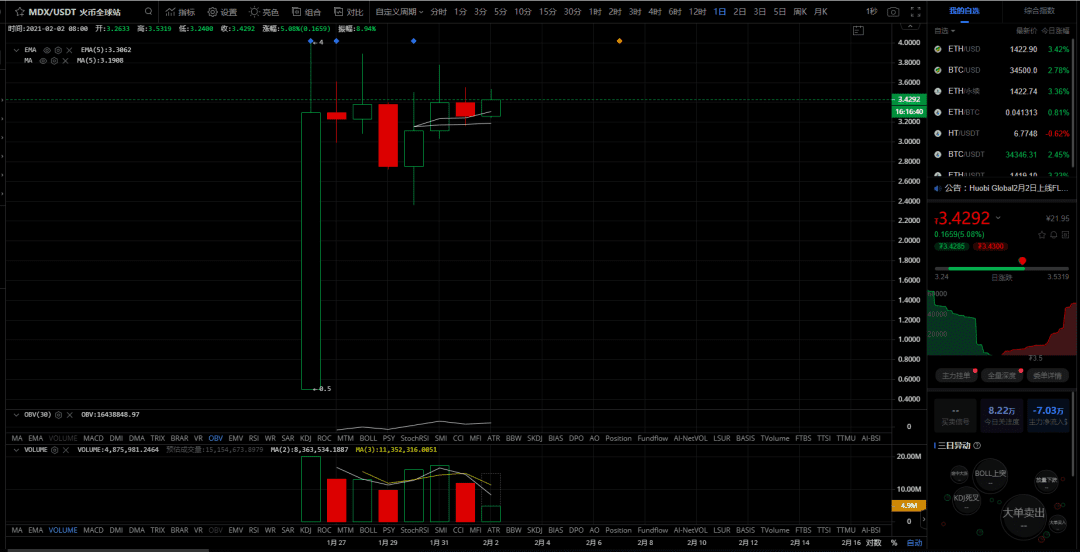1080x552 pixels.
Task: Click star icon below ¥21.95
Action: tap(1041, 234)
